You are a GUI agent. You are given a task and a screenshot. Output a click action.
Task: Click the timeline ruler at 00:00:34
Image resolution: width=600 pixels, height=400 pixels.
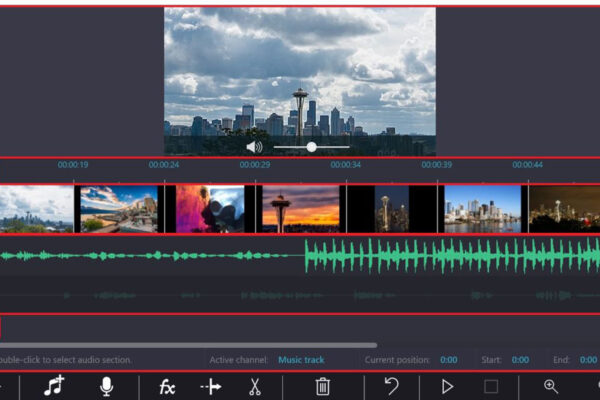[x=346, y=165]
